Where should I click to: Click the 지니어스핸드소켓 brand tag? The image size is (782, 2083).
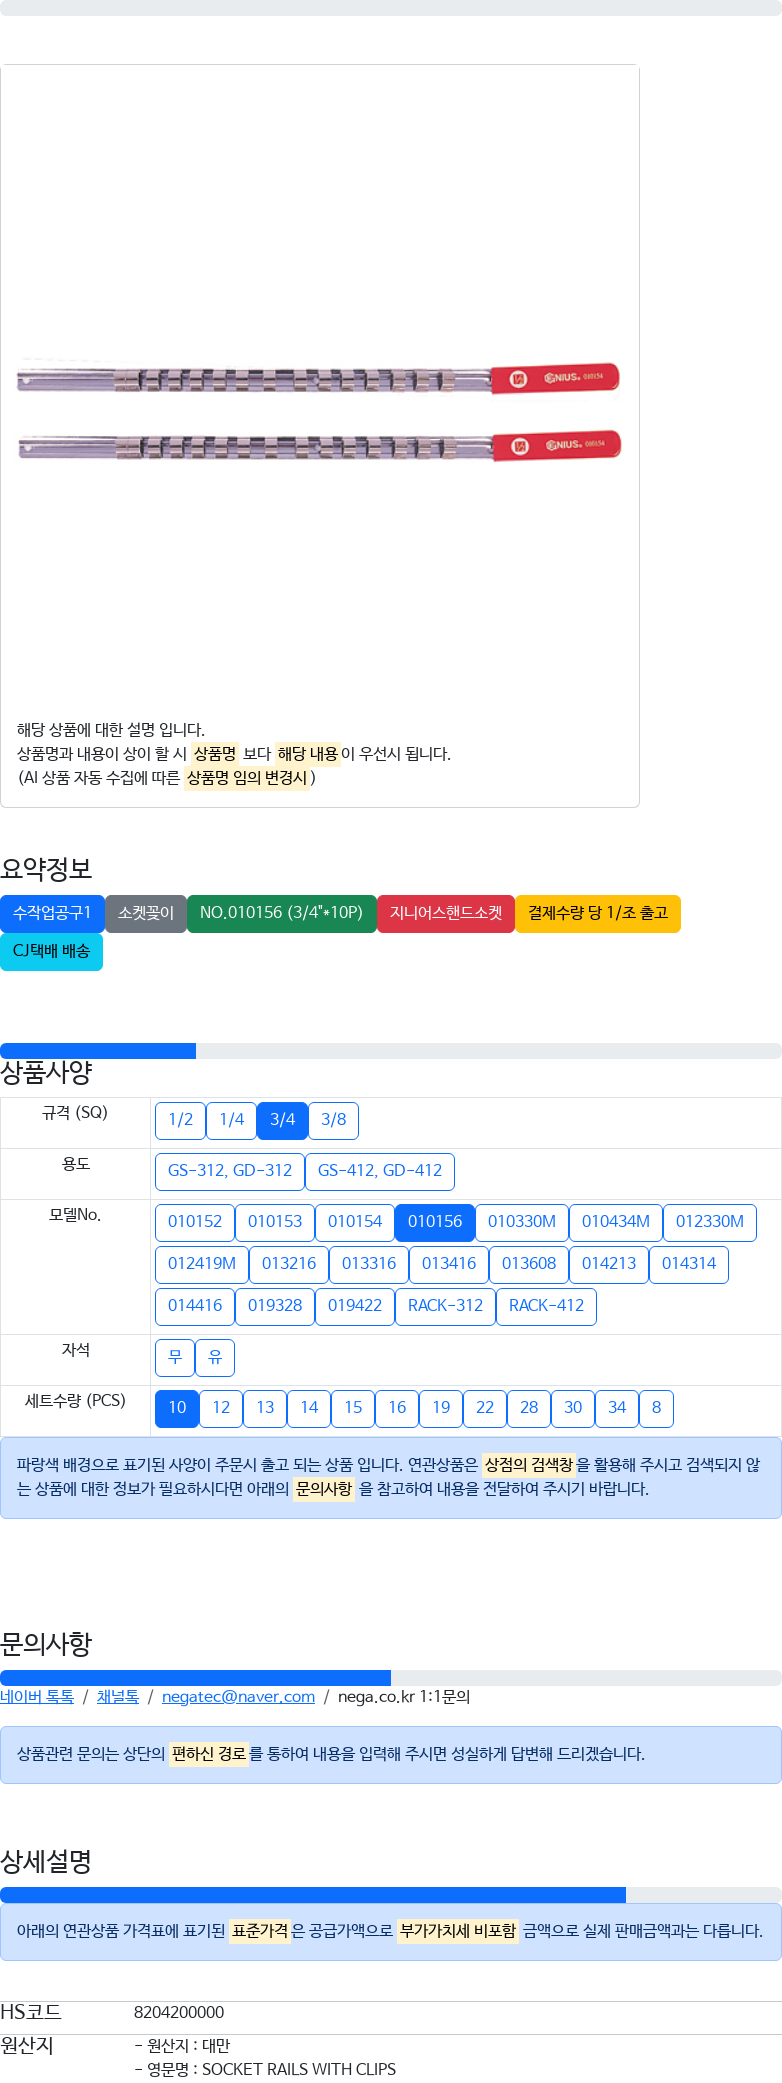coord(446,913)
